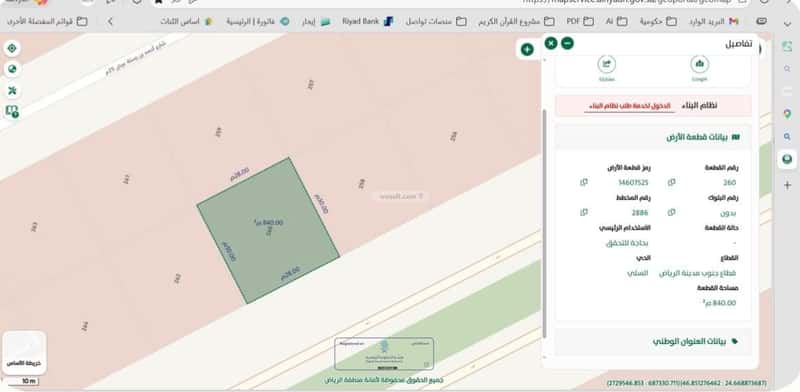The height and width of the screenshot is (392, 800).
Task: Open Google Maps icon in browser sidebar
Action: tap(787, 114)
